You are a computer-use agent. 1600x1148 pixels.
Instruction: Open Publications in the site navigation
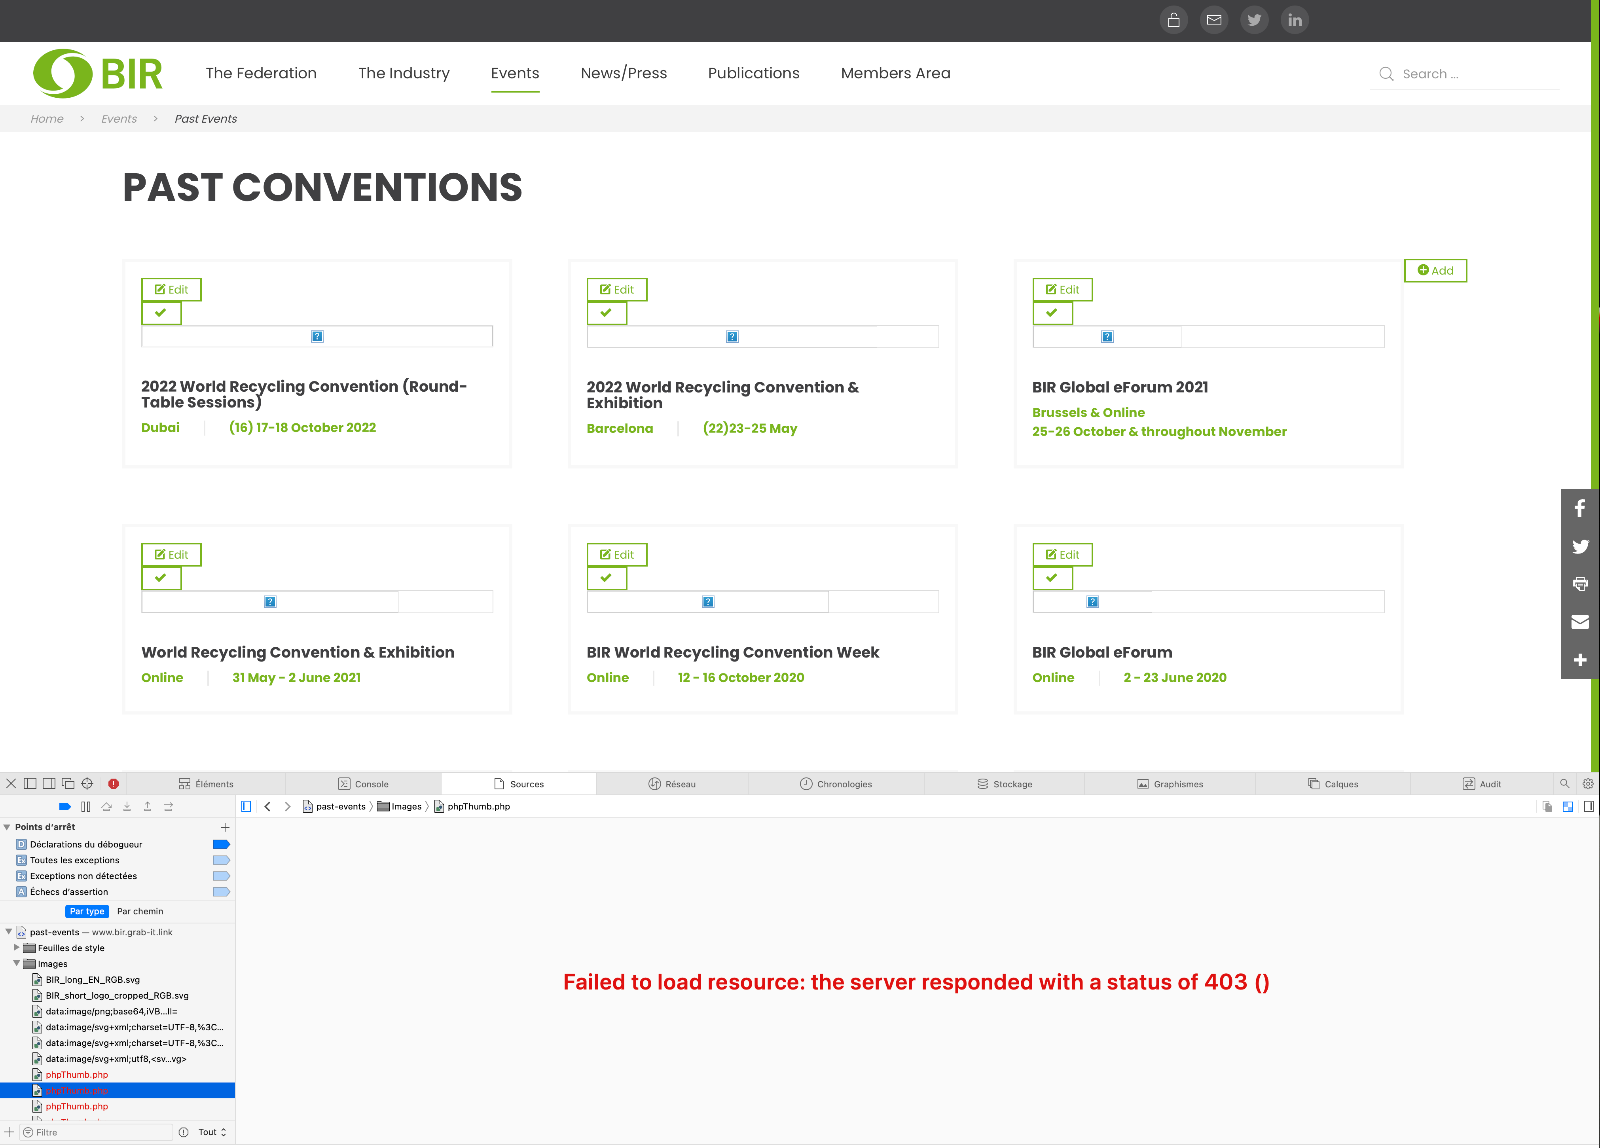click(753, 73)
